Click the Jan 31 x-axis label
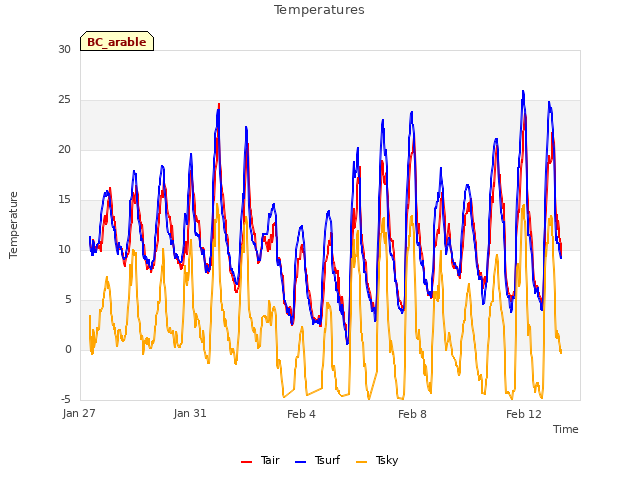The image size is (640, 480). click(x=190, y=413)
